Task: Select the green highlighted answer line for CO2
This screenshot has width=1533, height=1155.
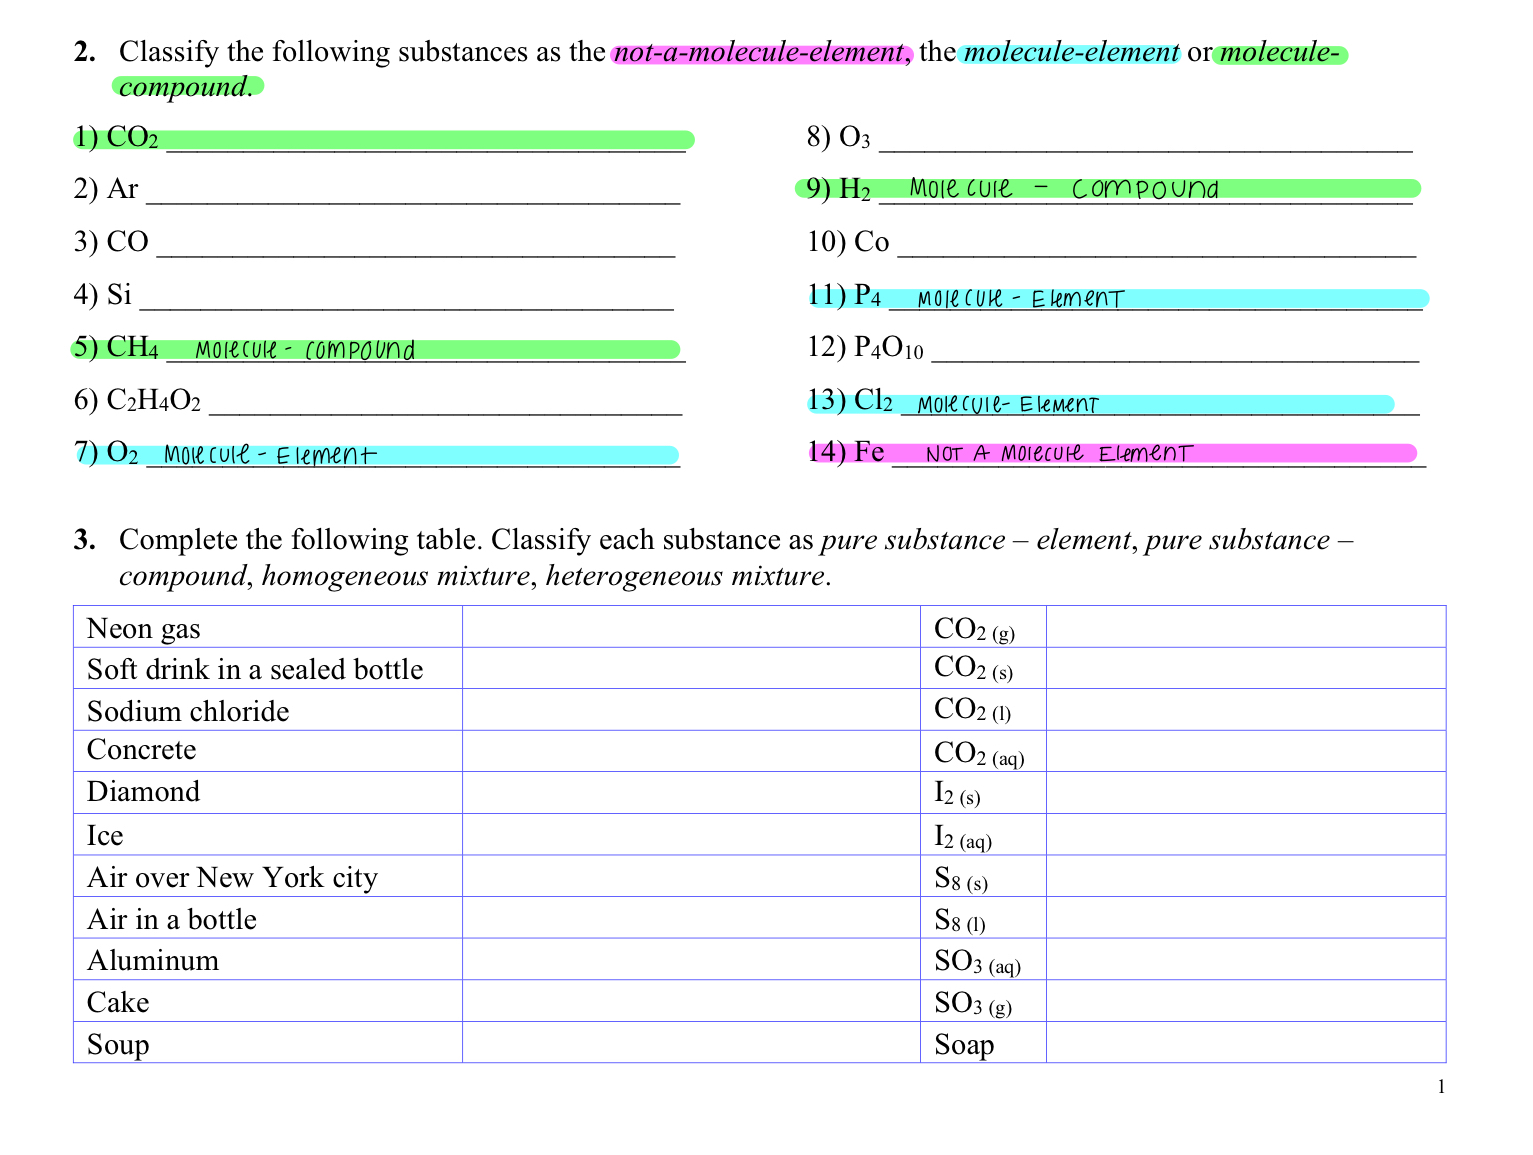Action: point(430,138)
